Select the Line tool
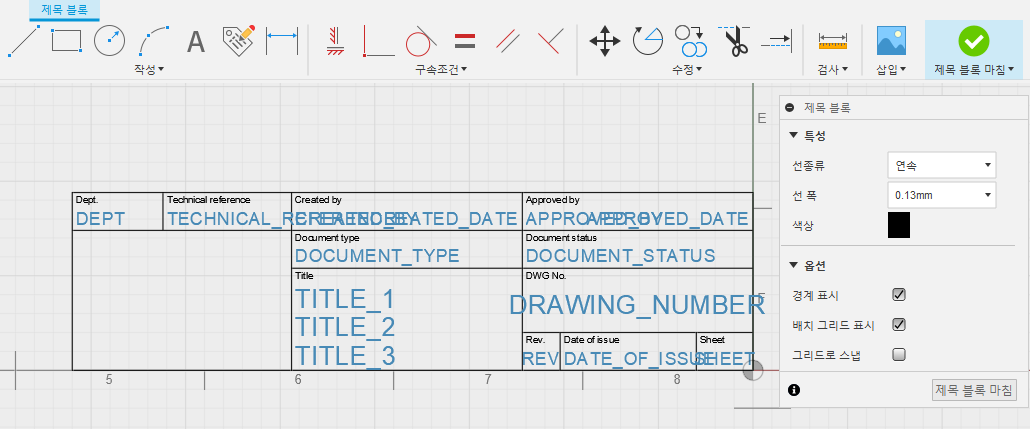Screen dimensions: 1030x429 24,41
